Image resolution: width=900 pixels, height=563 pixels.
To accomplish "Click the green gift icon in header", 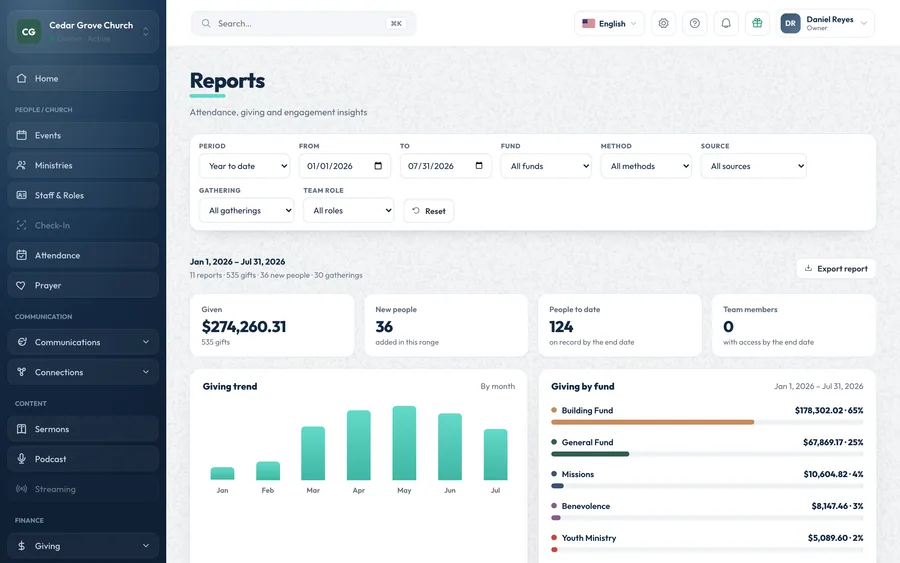I will [x=758, y=24].
